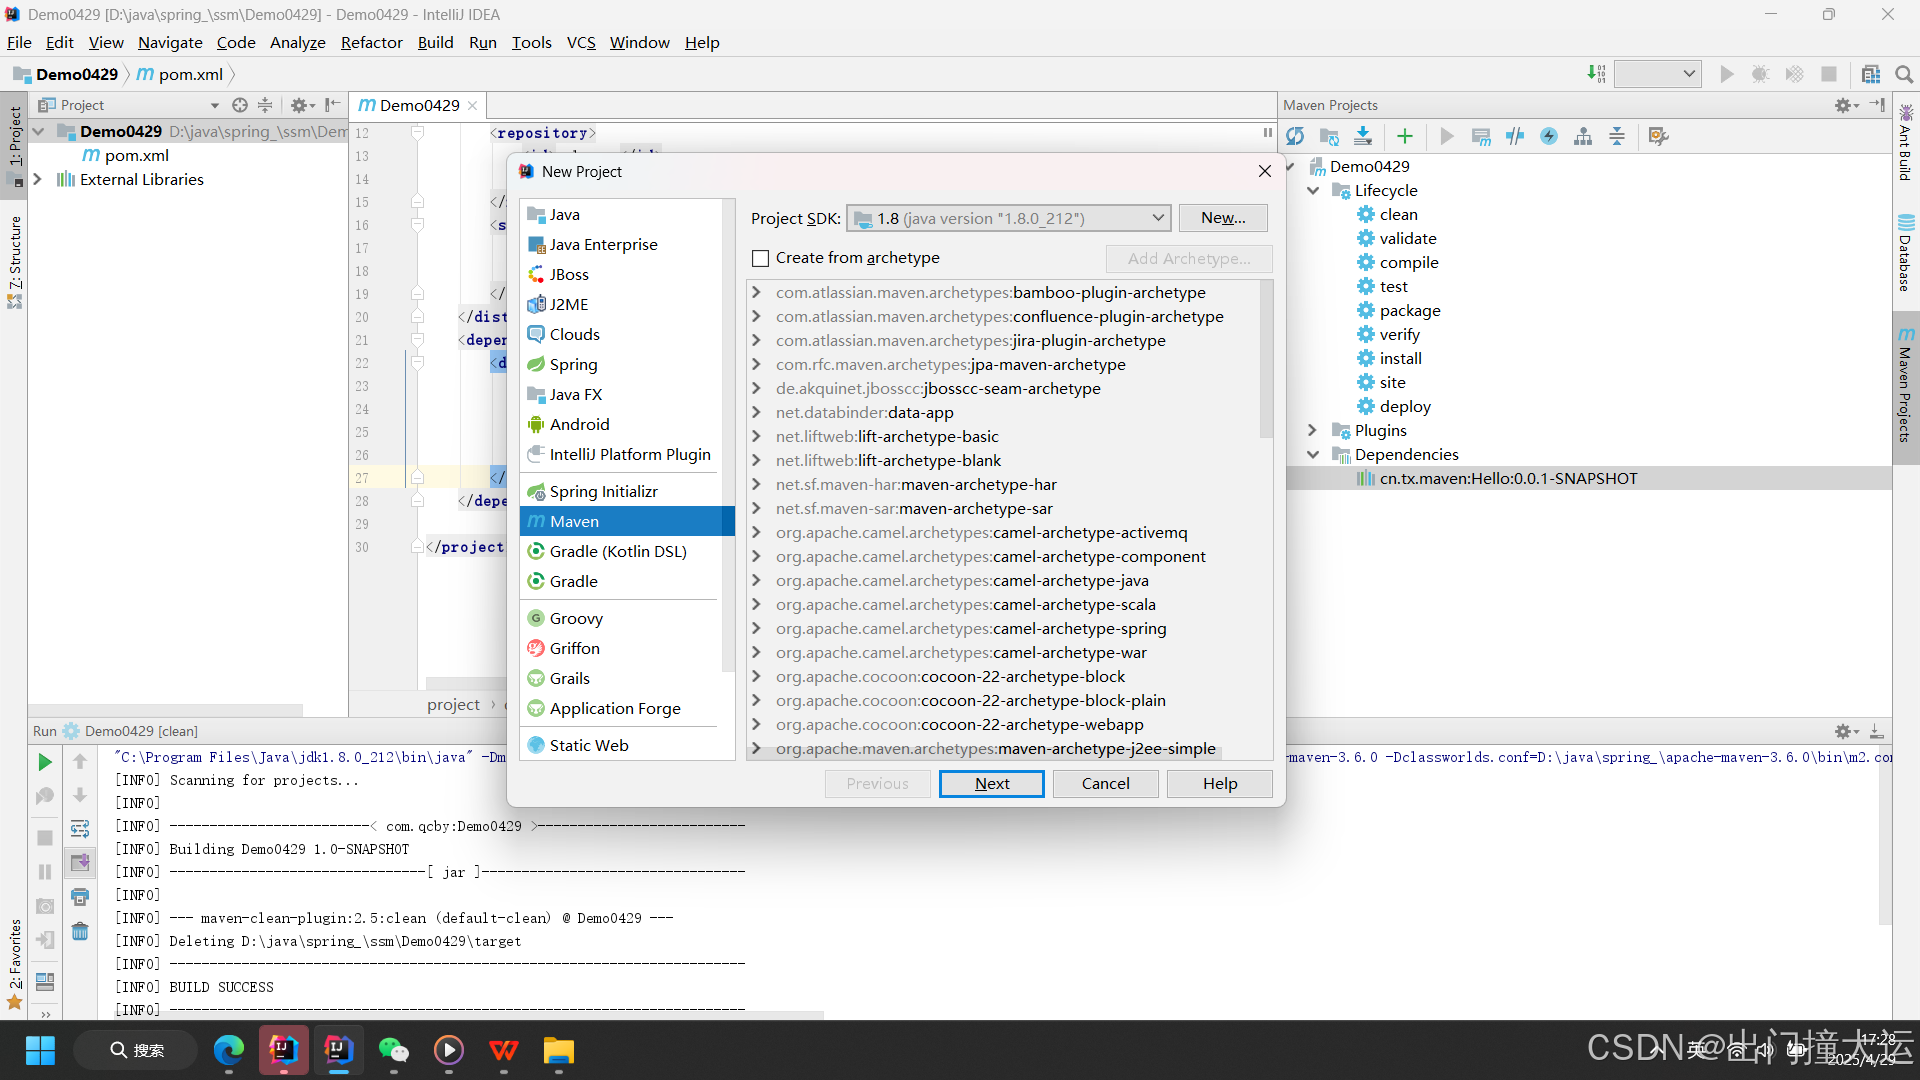Screen dimensions: 1920x1080
Task: Toggle Skip Tests mode in Maven toolbar
Action: [1549, 136]
